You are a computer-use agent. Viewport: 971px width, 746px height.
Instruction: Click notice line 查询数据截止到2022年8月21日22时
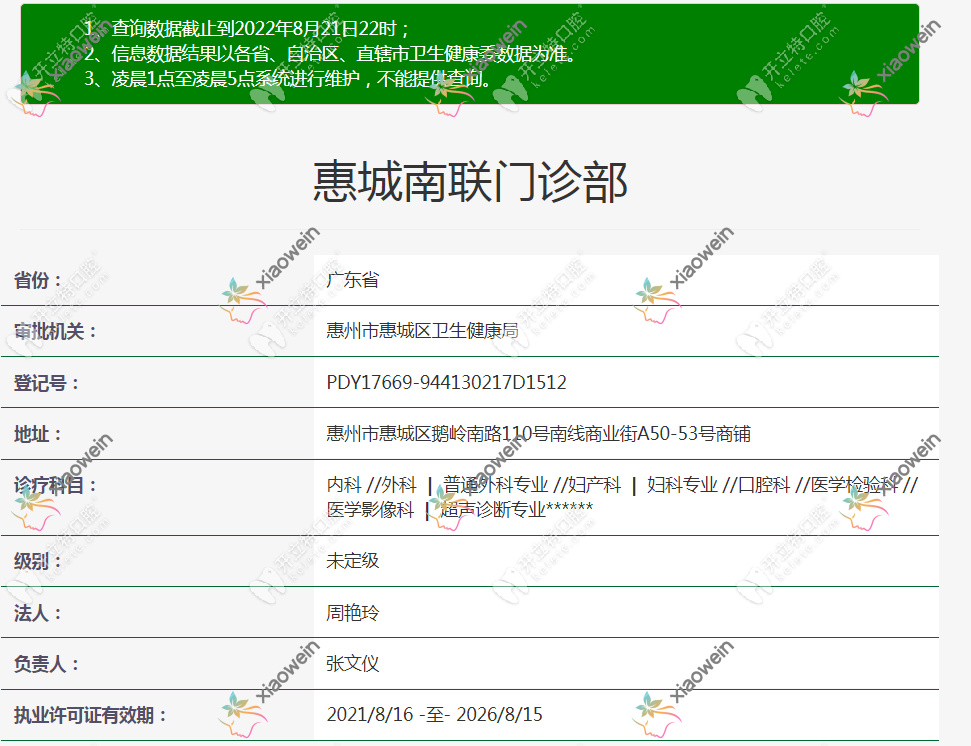[247, 28]
